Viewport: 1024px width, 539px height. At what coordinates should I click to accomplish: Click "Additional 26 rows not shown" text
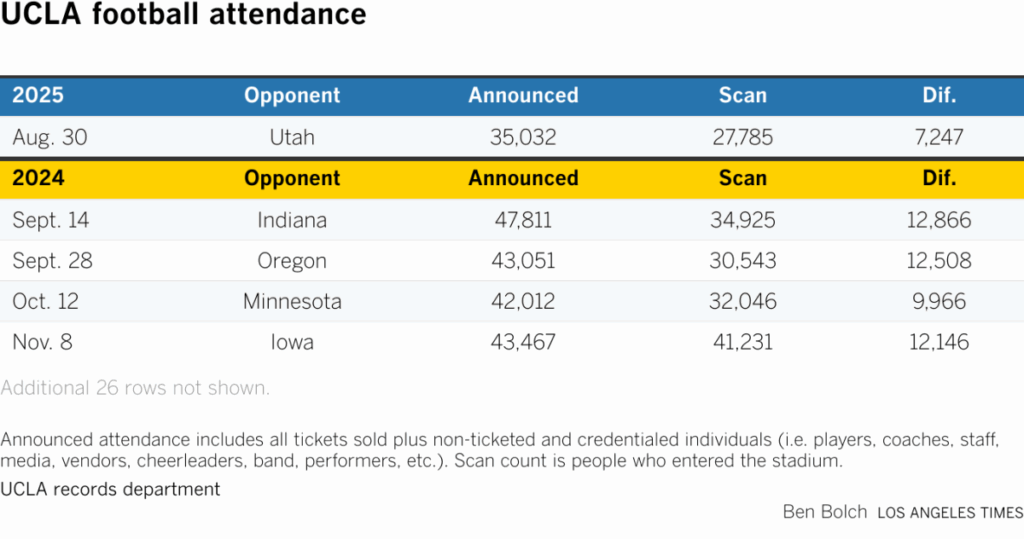pyautogui.click(x=135, y=388)
